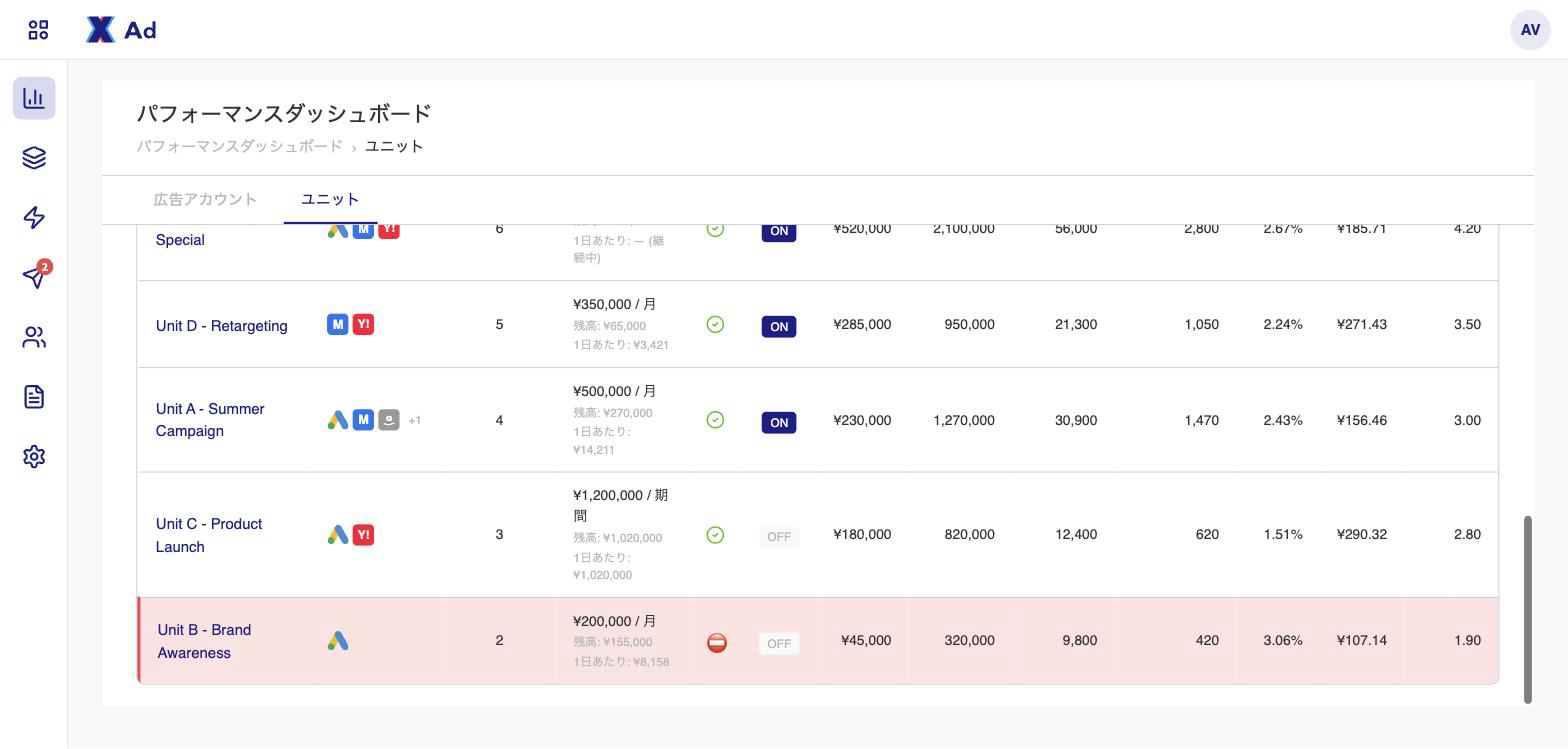Click Yahoo icon in Unit D row

364,325
